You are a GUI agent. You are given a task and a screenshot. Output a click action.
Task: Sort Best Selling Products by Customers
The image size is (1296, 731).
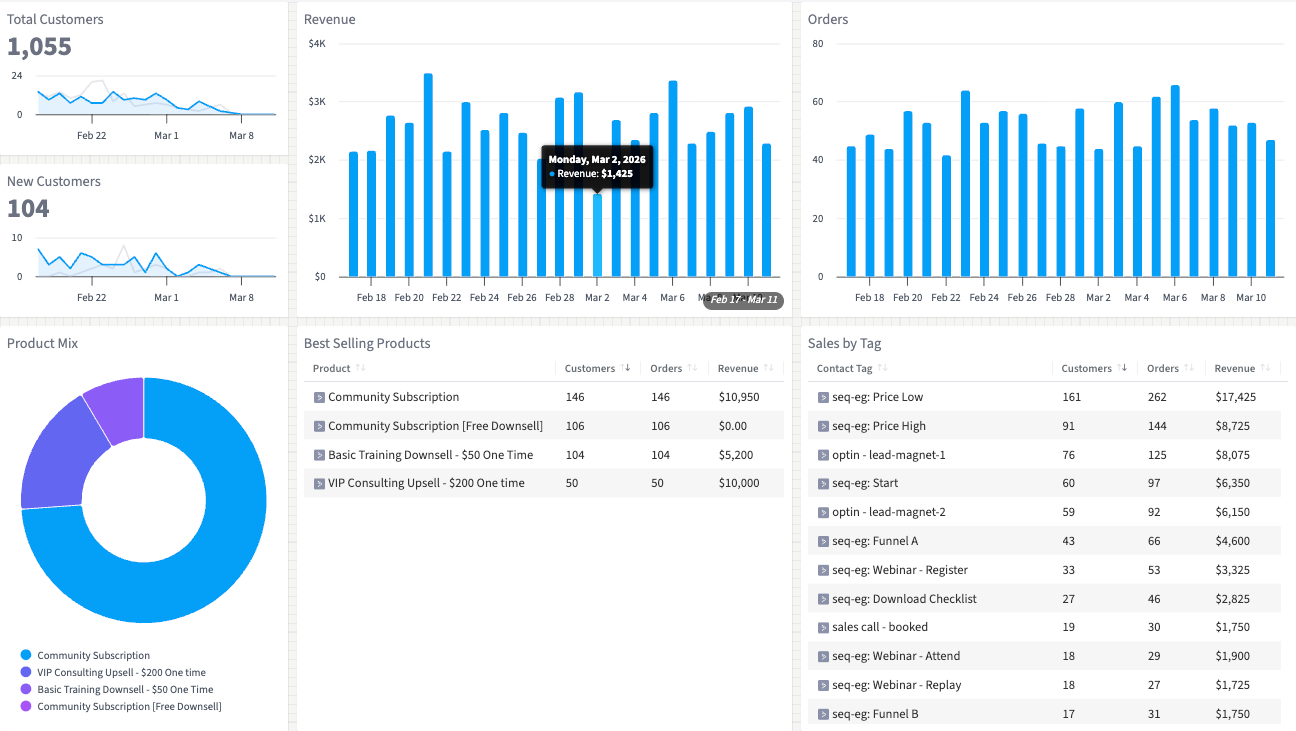[x=590, y=368]
